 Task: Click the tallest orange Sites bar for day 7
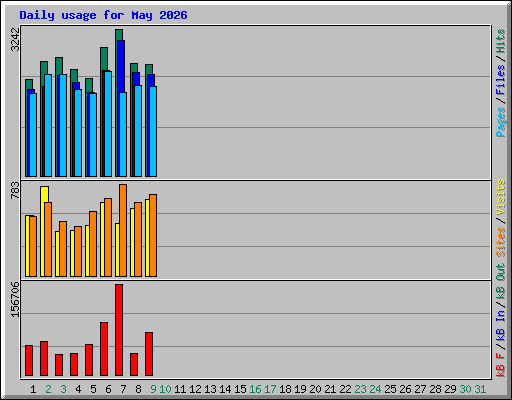pyautogui.click(x=123, y=230)
